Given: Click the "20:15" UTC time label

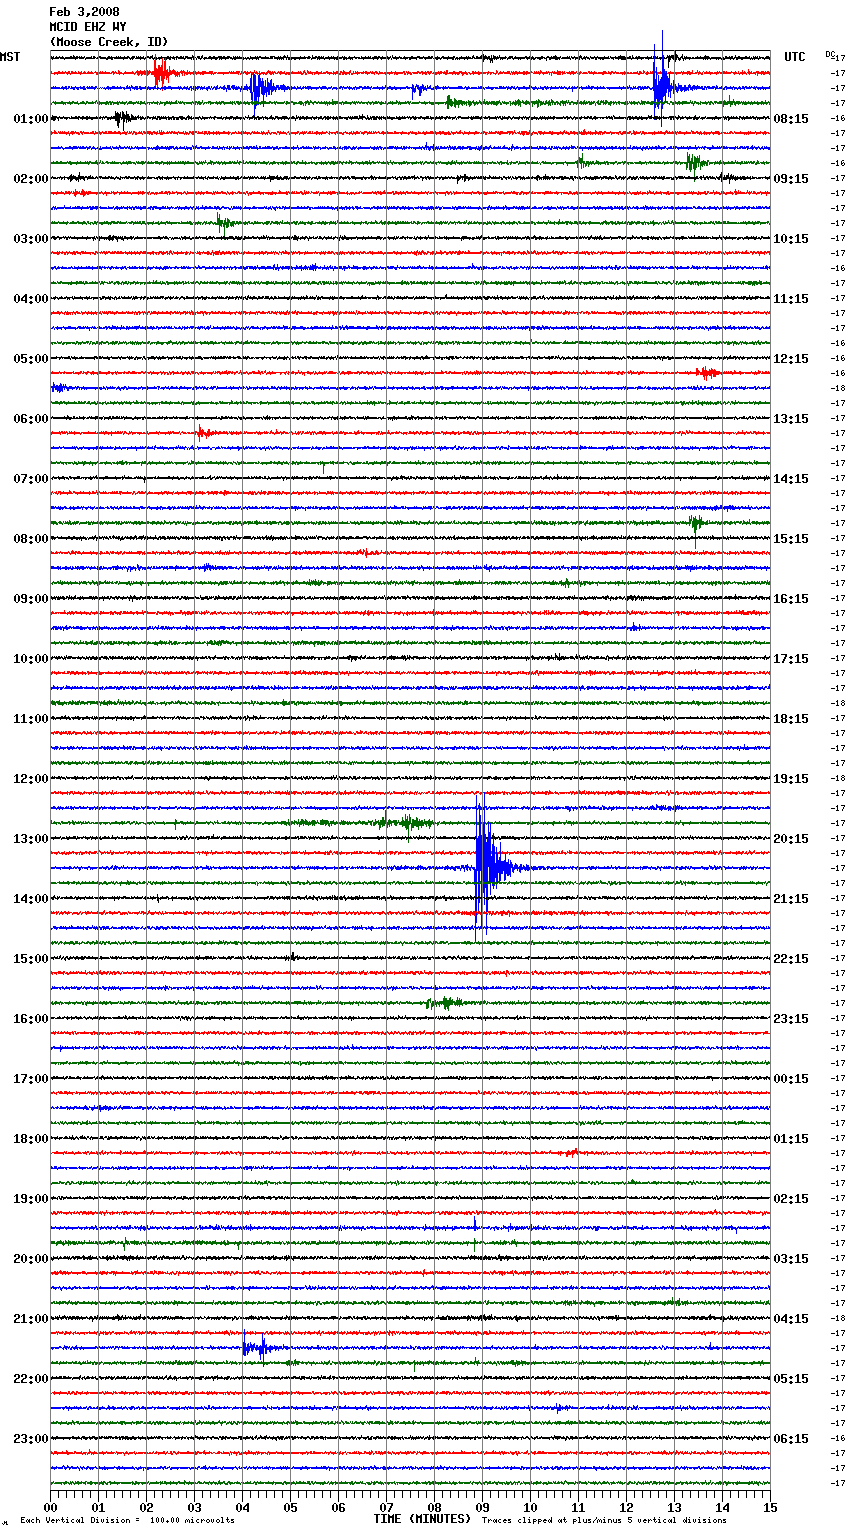Looking at the screenshot, I should (791, 839).
